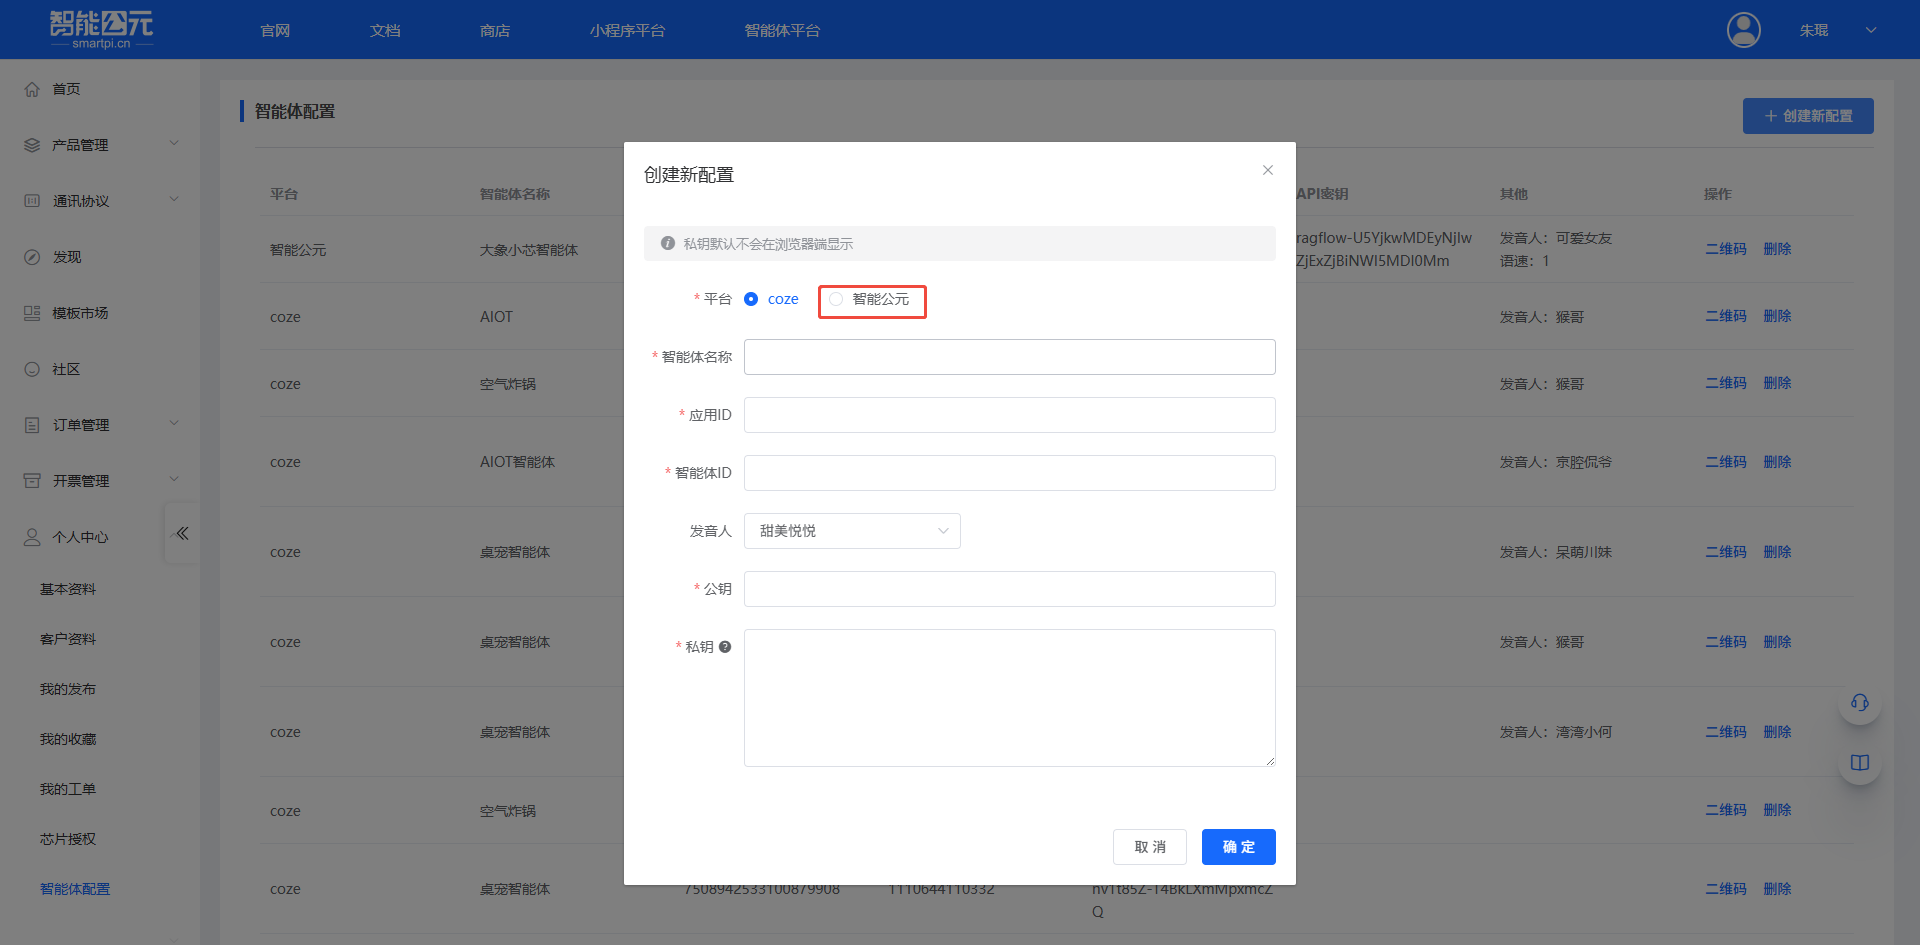The height and width of the screenshot is (945, 1920).
Task: Click the user avatar icon
Action: pos(1743,30)
